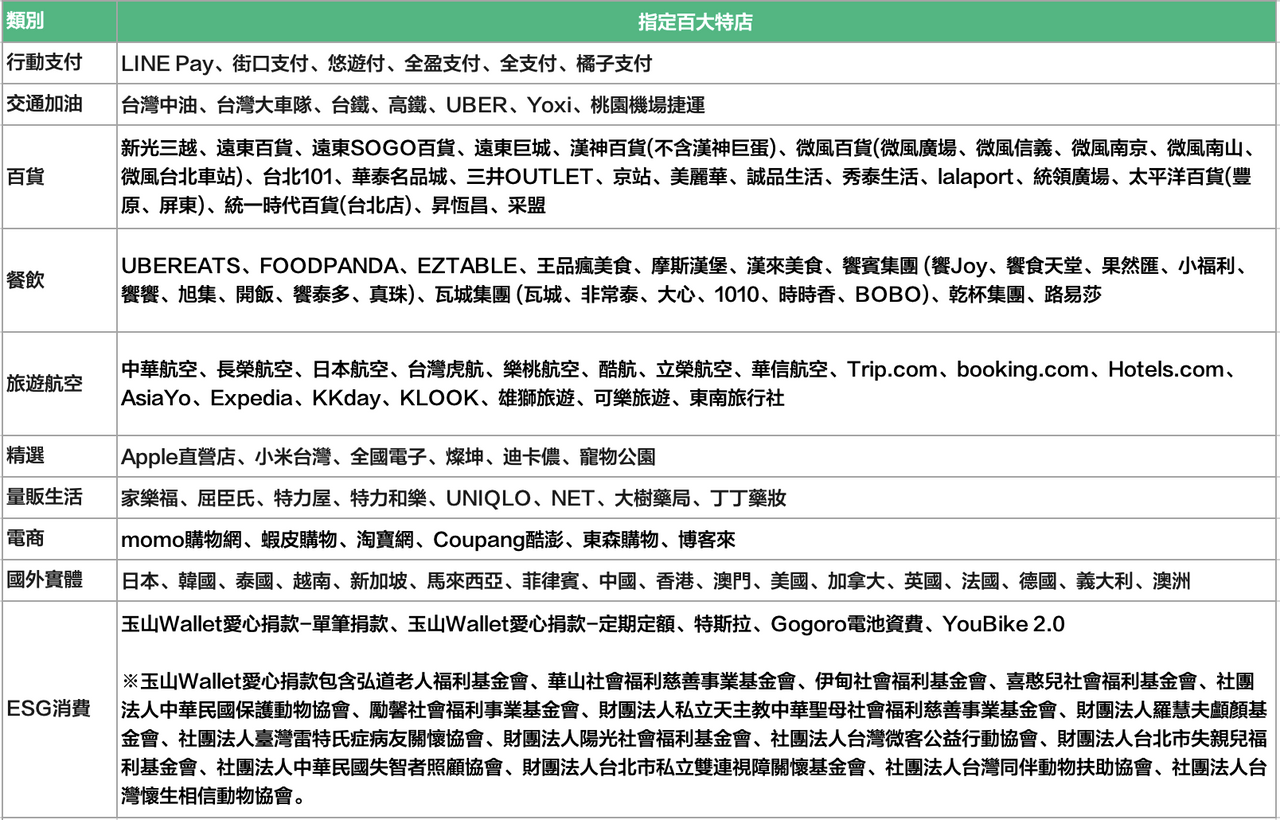
Task: Click the 橘子支付 merchant text
Action: [614, 64]
